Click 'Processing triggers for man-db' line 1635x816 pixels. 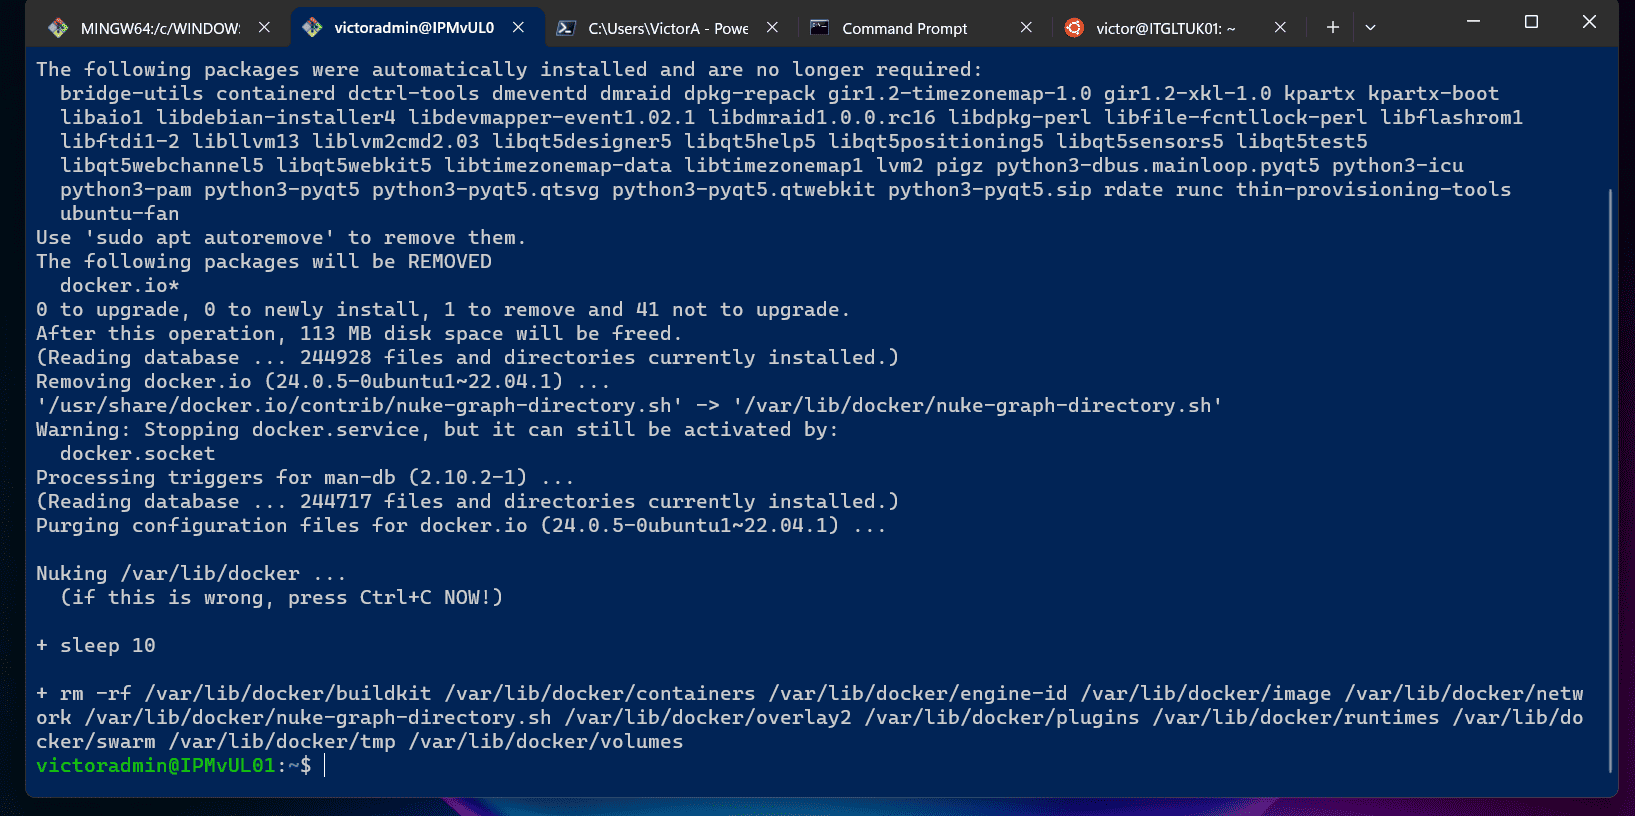305,477
